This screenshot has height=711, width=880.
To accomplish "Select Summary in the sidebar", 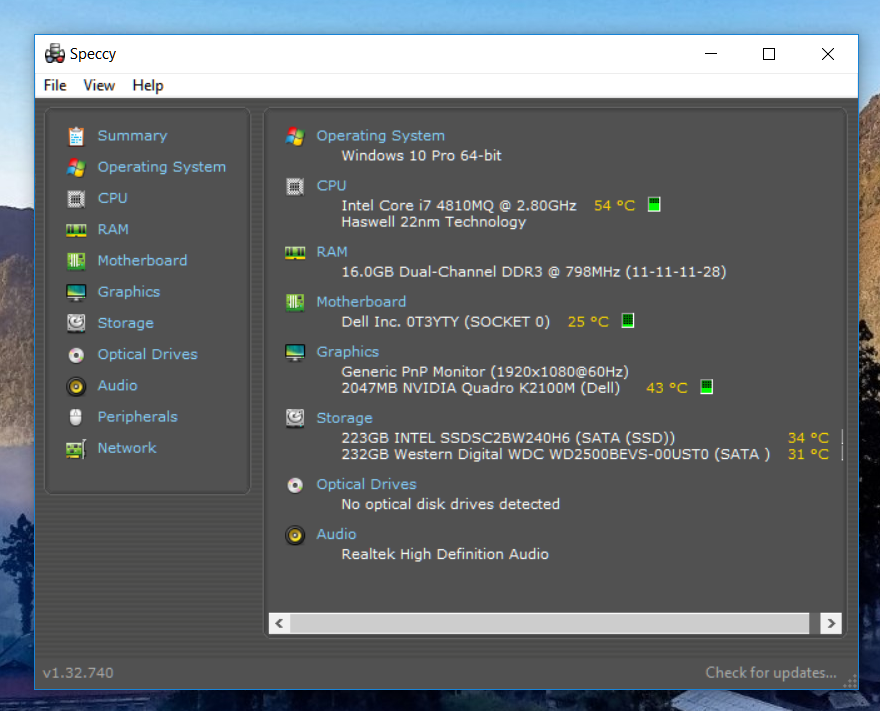I will [132, 136].
